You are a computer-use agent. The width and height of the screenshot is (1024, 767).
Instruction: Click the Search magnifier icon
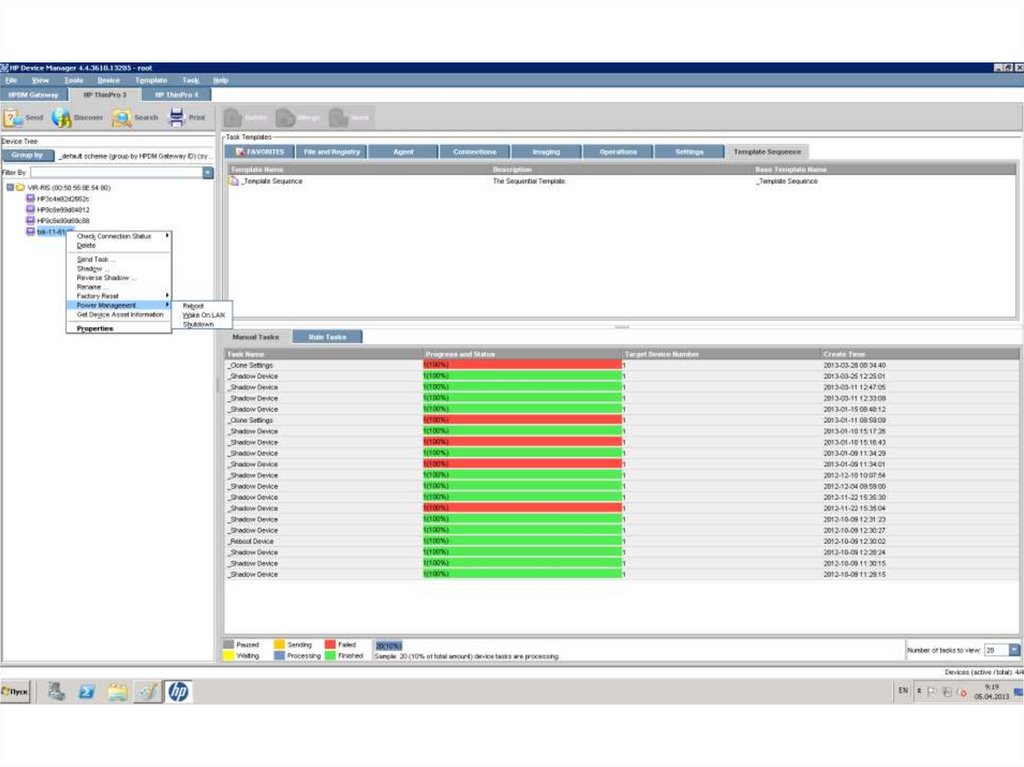coord(121,118)
